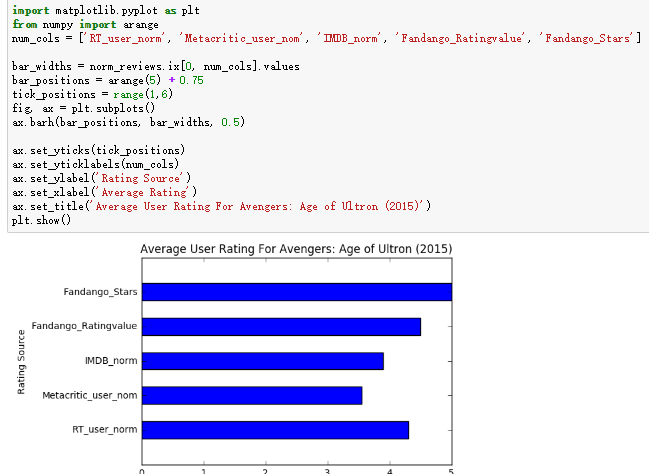Viewport: 649px width, 474px height.
Task: Click the chart title above the plot
Action: tap(296, 249)
